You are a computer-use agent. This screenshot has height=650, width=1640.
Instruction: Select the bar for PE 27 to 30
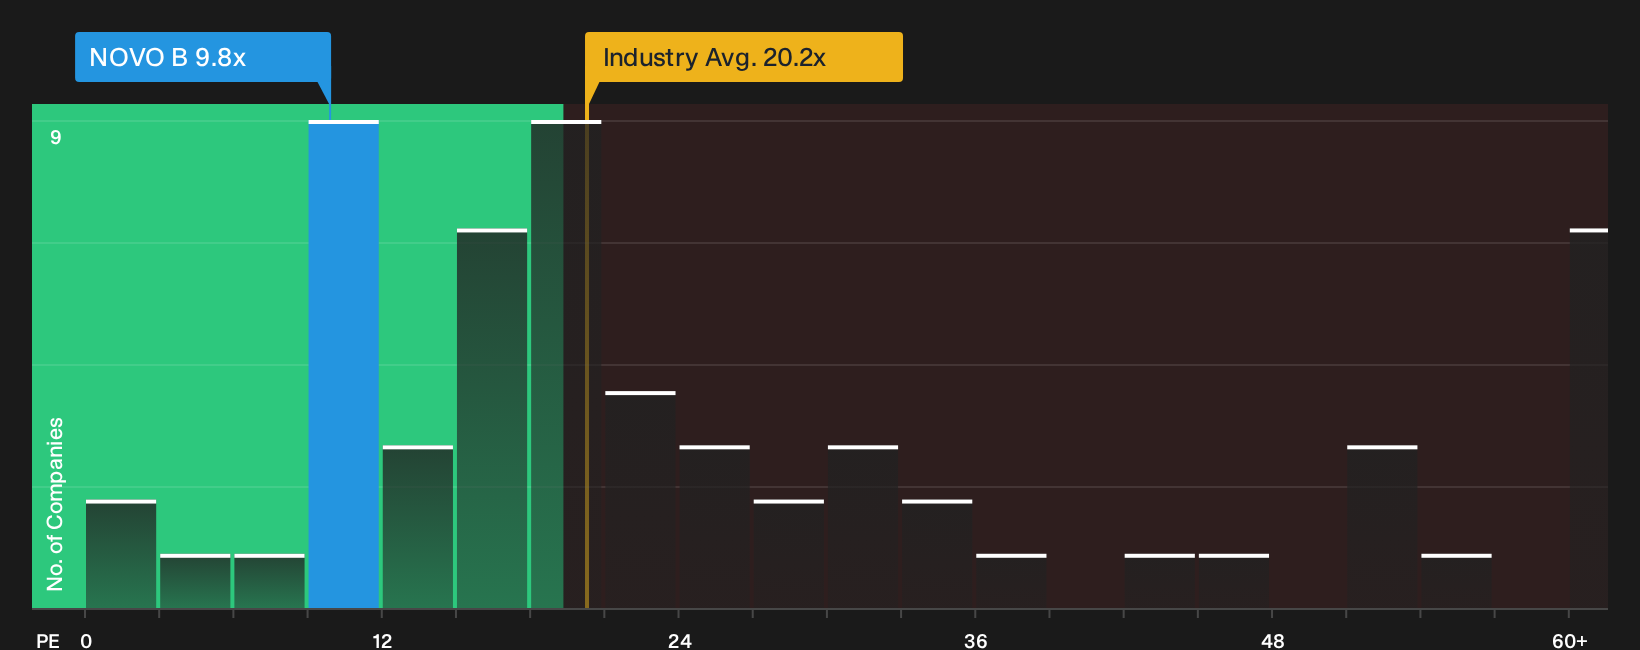[789, 555]
